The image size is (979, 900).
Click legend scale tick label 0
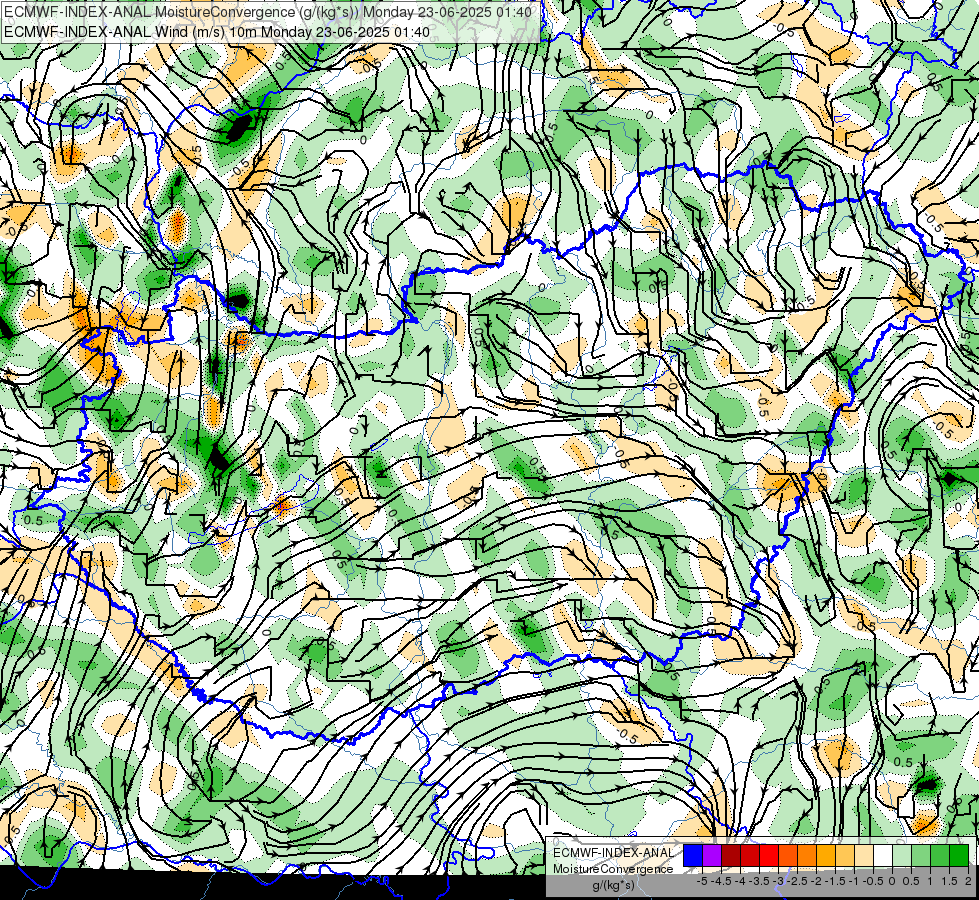click(892, 881)
